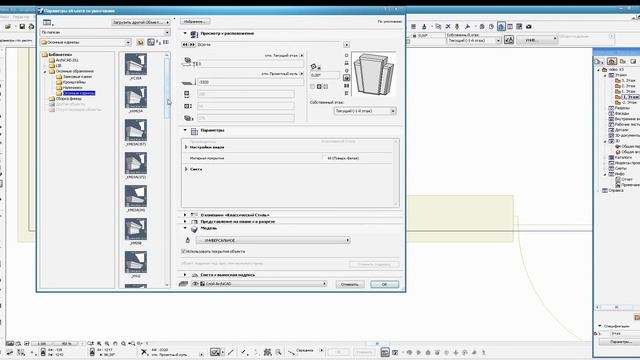Click the rotation angle field showing 0,00°
Image resolution: width=640 pixels, height=360 pixels.
[x=325, y=75]
